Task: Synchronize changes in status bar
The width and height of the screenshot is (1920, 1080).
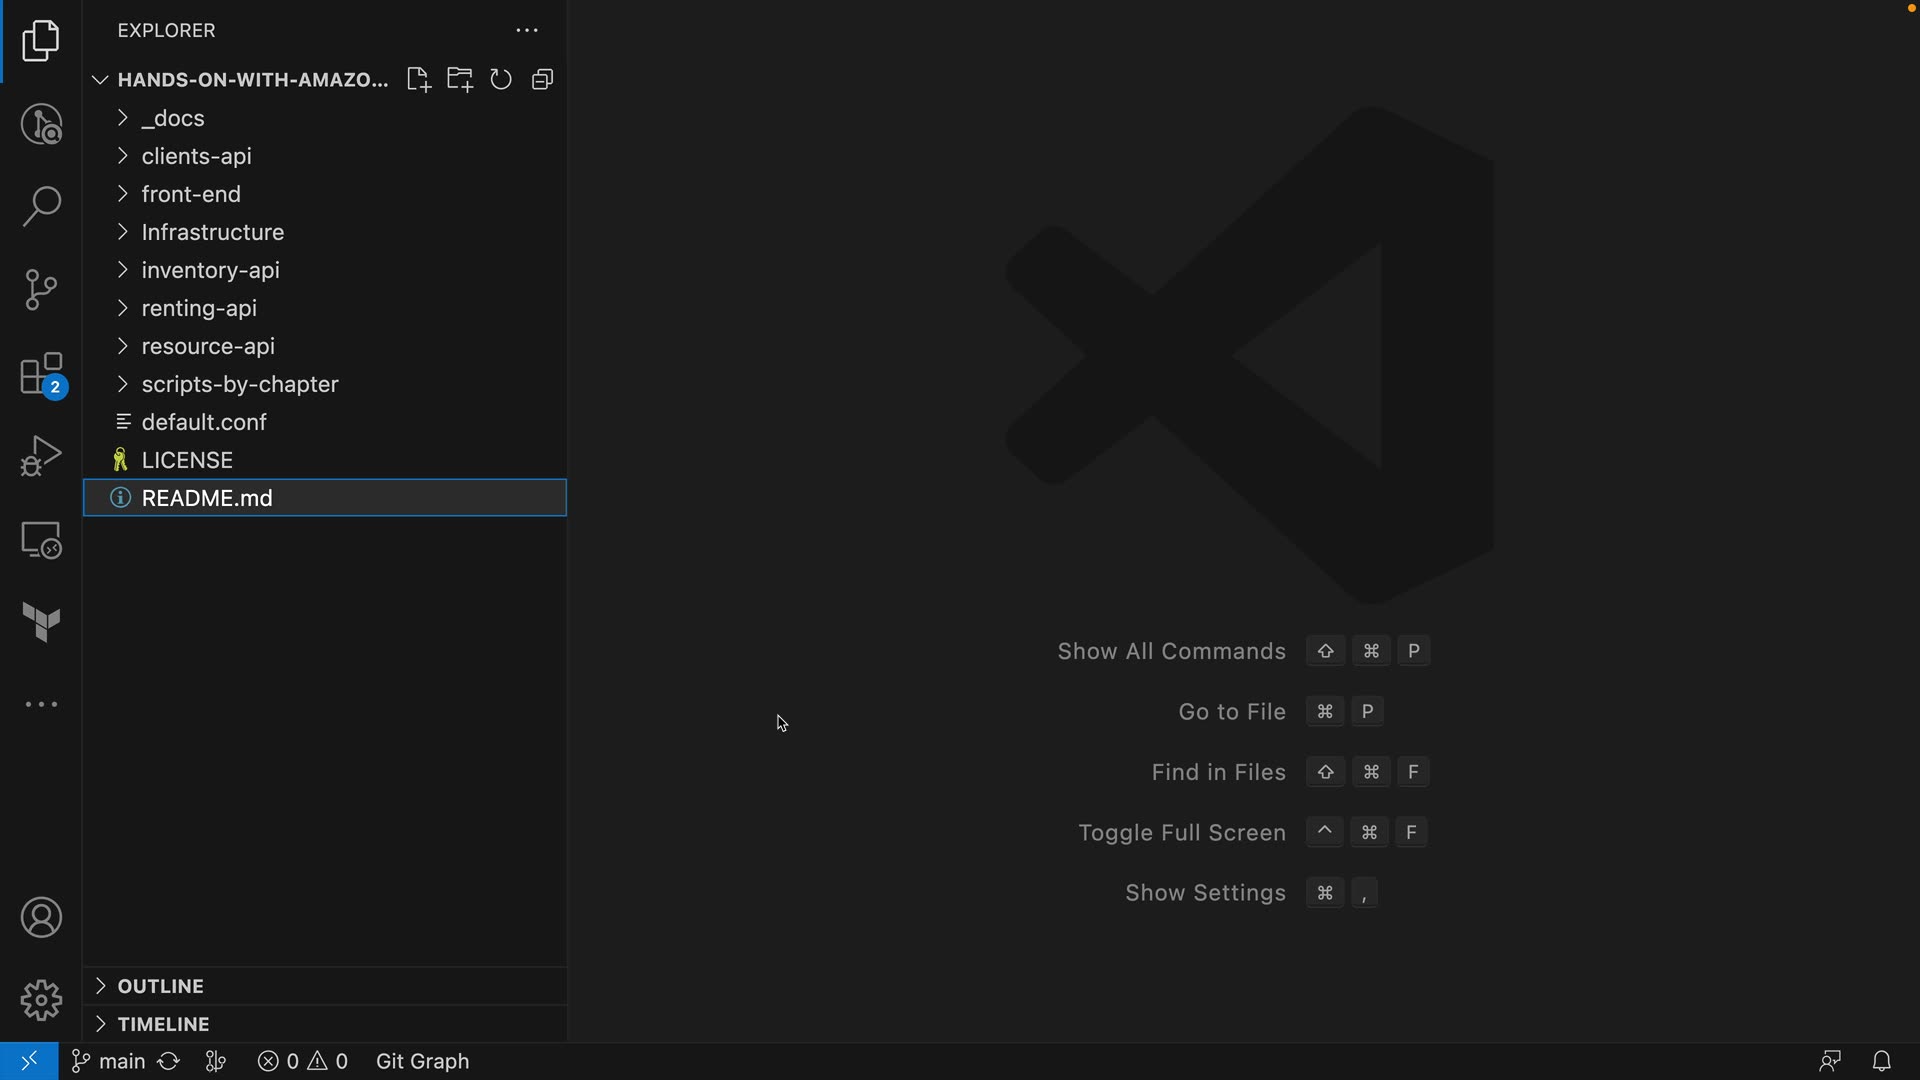Action: 169,1061
